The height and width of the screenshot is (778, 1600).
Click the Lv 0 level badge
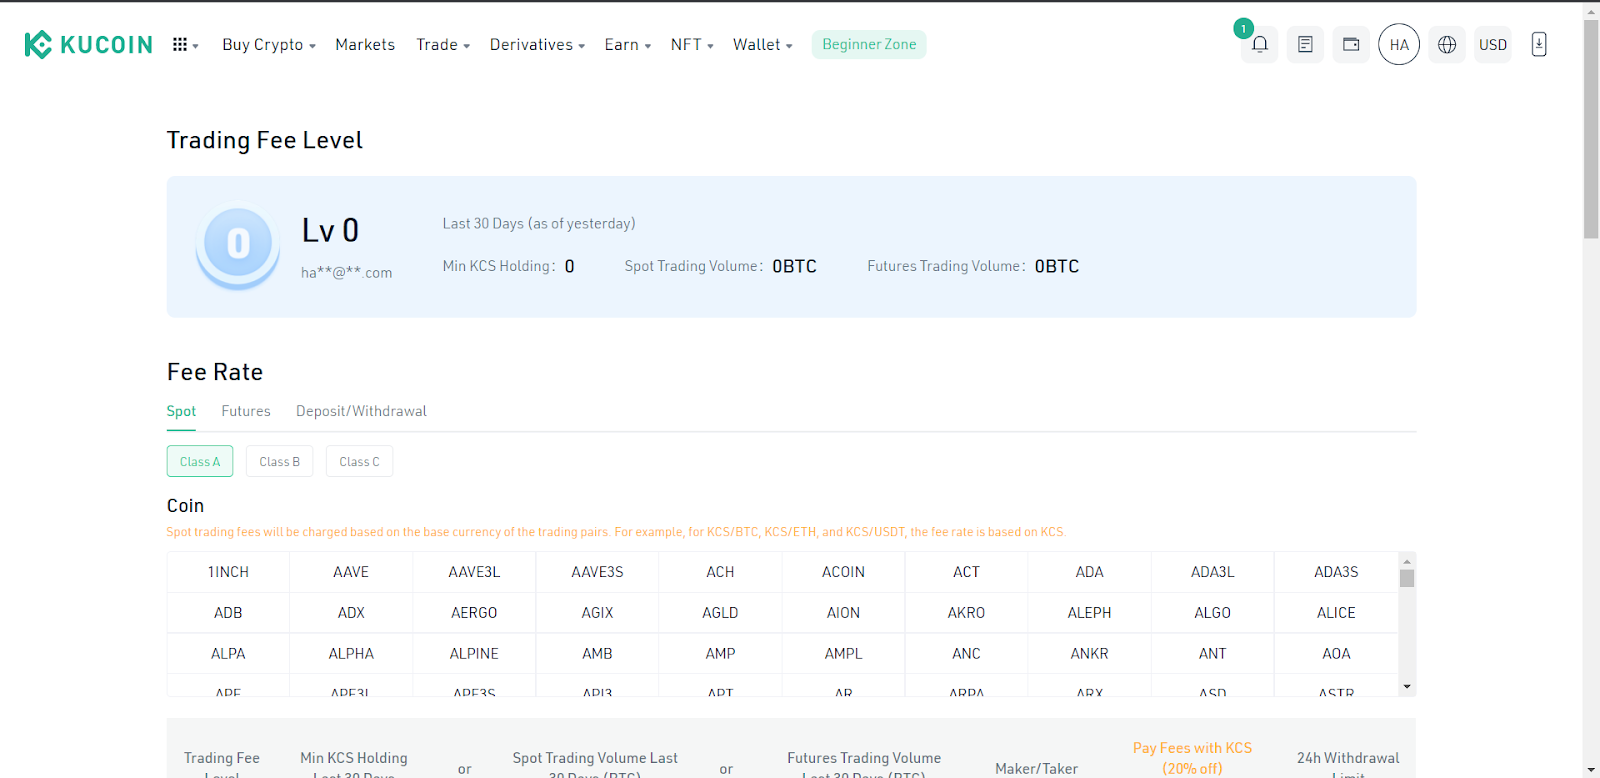tap(238, 246)
